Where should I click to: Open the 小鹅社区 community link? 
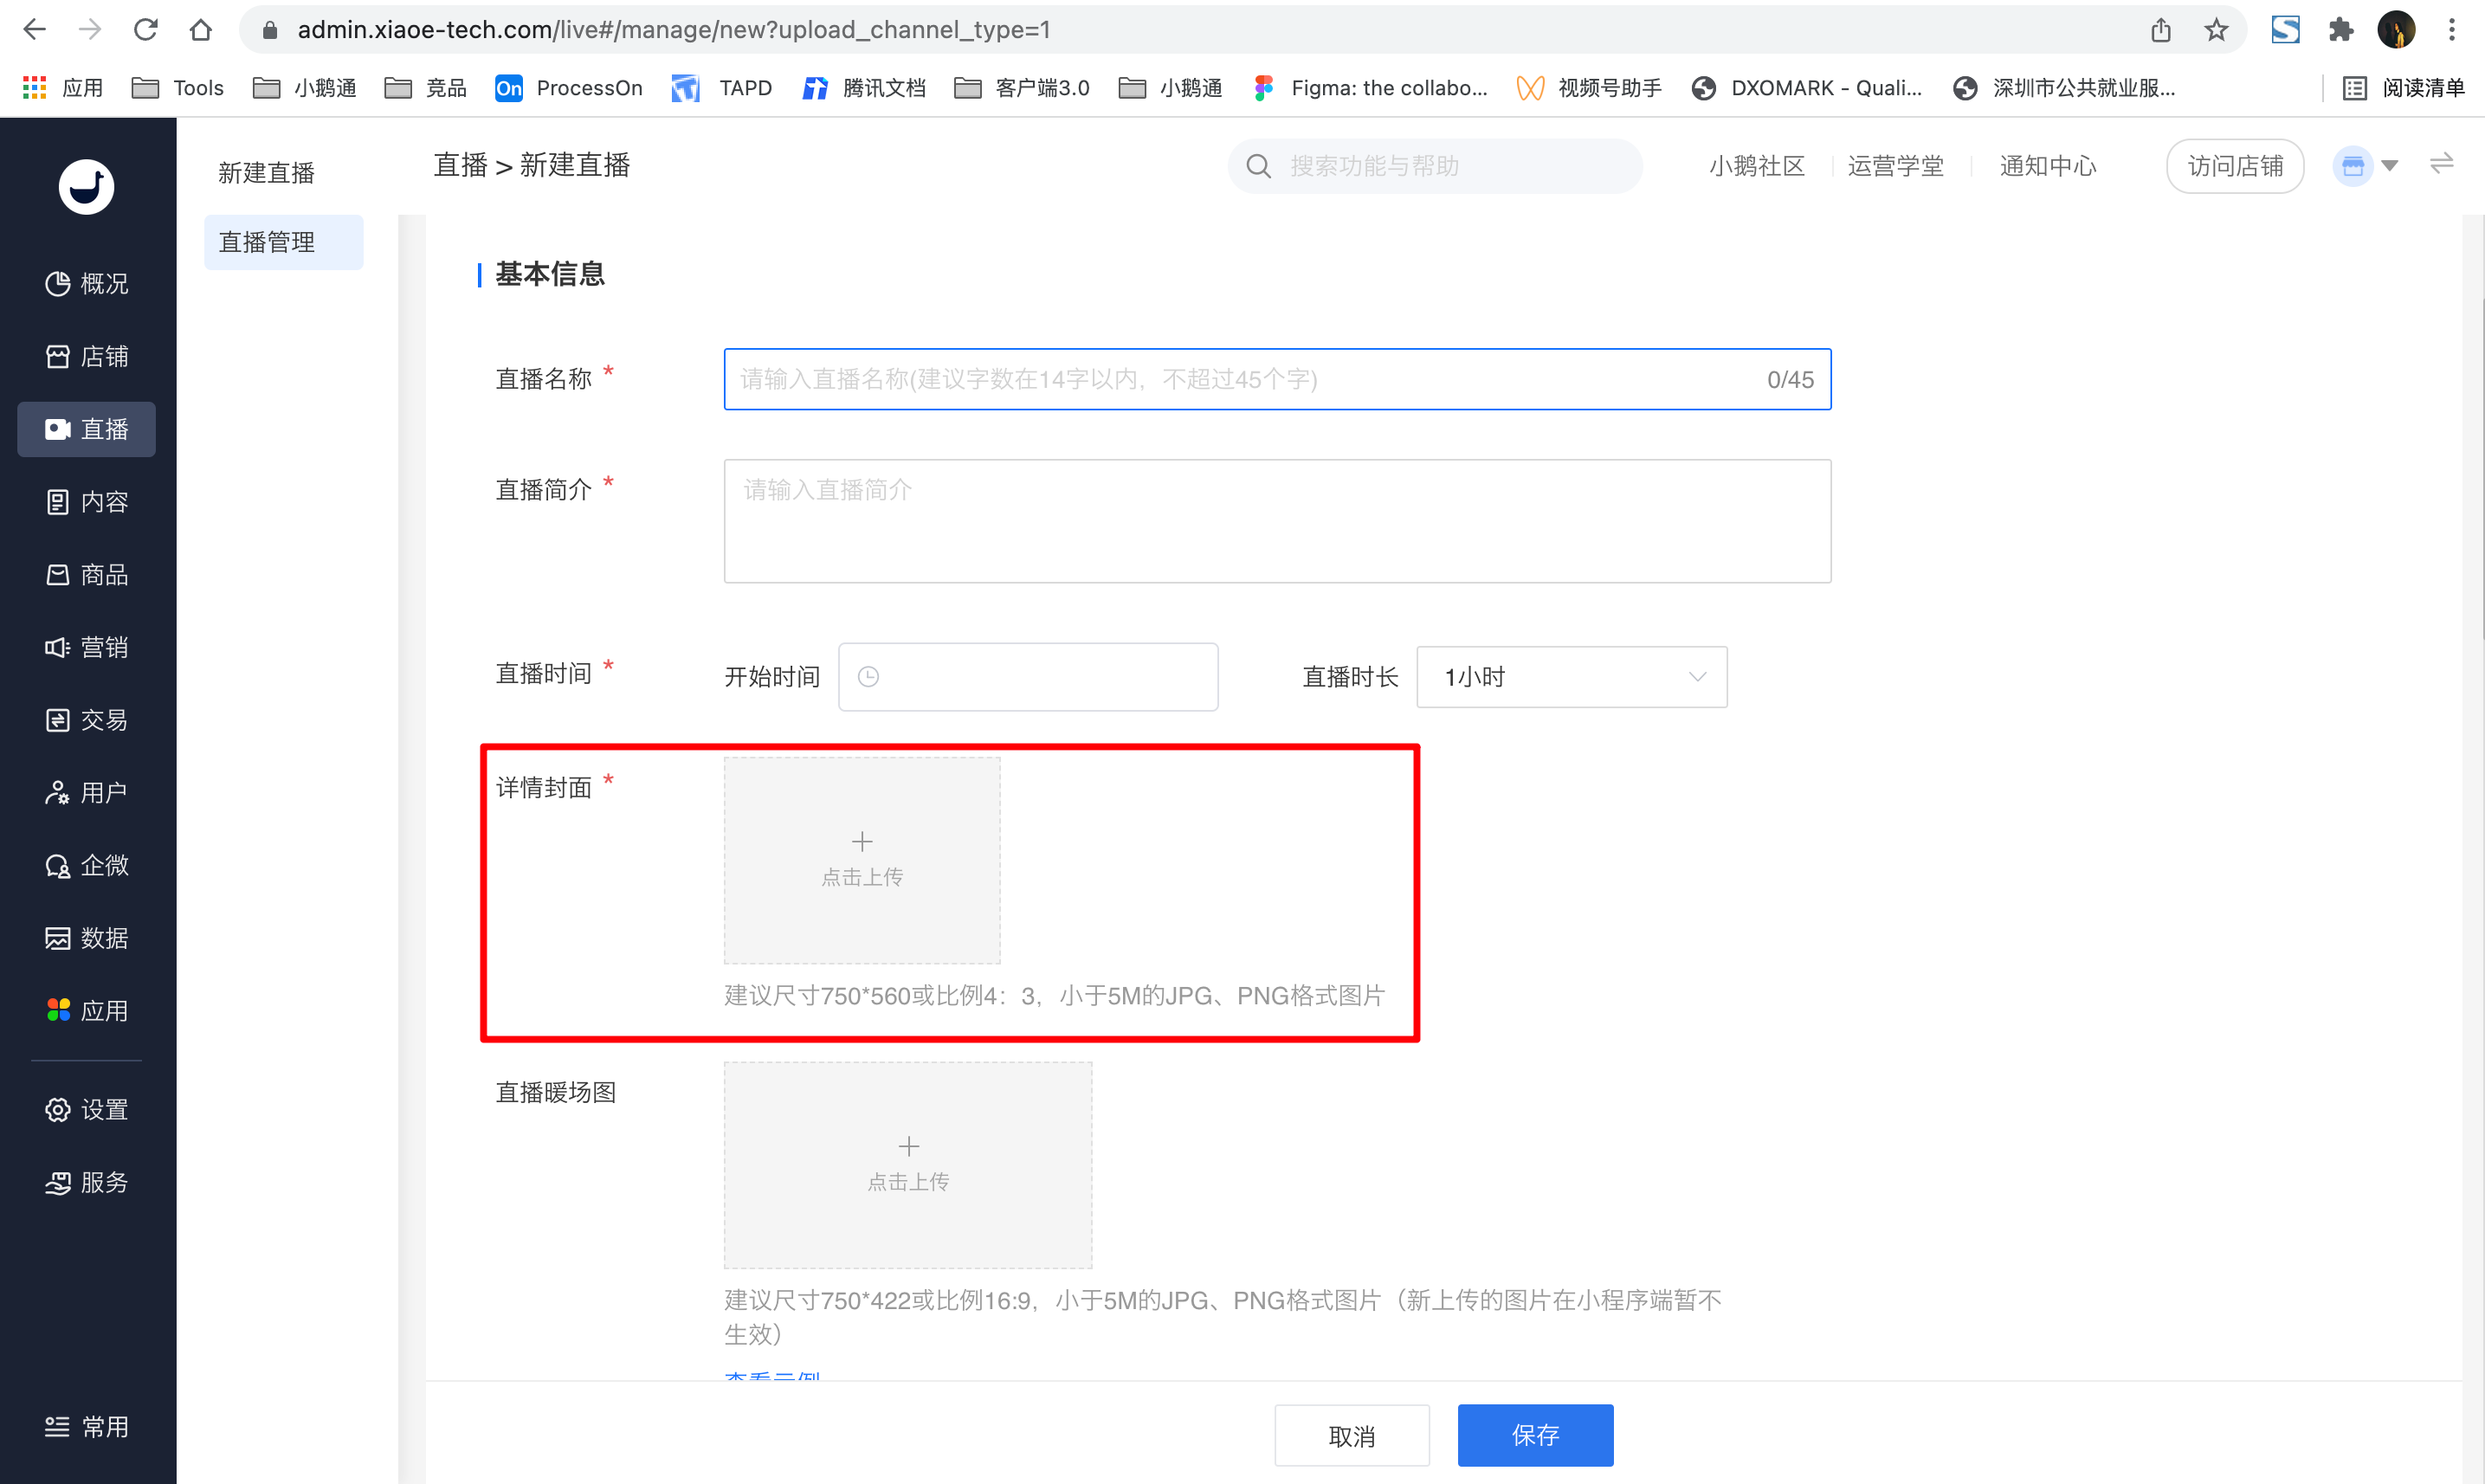(x=1756, y=166)
